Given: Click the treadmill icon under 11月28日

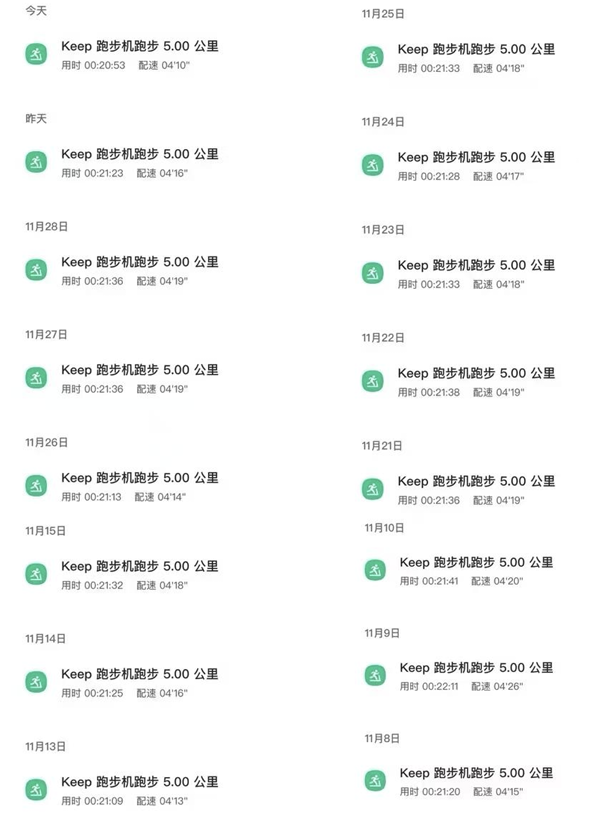Looking at the screenshot, I should coord(36,270).
